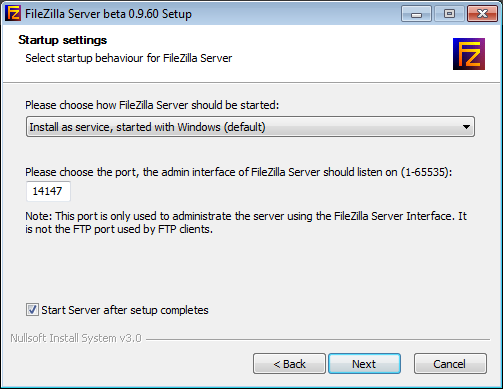
Task: Open the server startup mode dropdown
Action: pyautogui.click(x=250, y=127)
